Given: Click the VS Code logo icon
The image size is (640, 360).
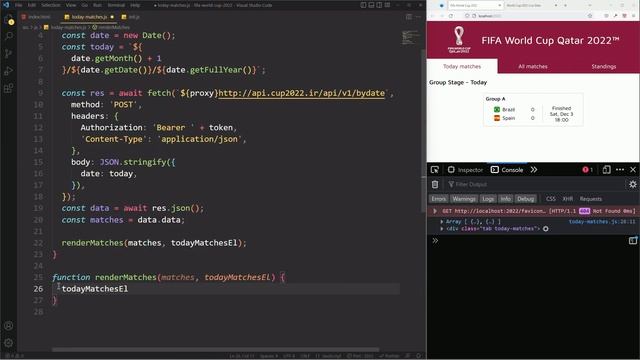Looking at the screenshot, I should 6,5.
